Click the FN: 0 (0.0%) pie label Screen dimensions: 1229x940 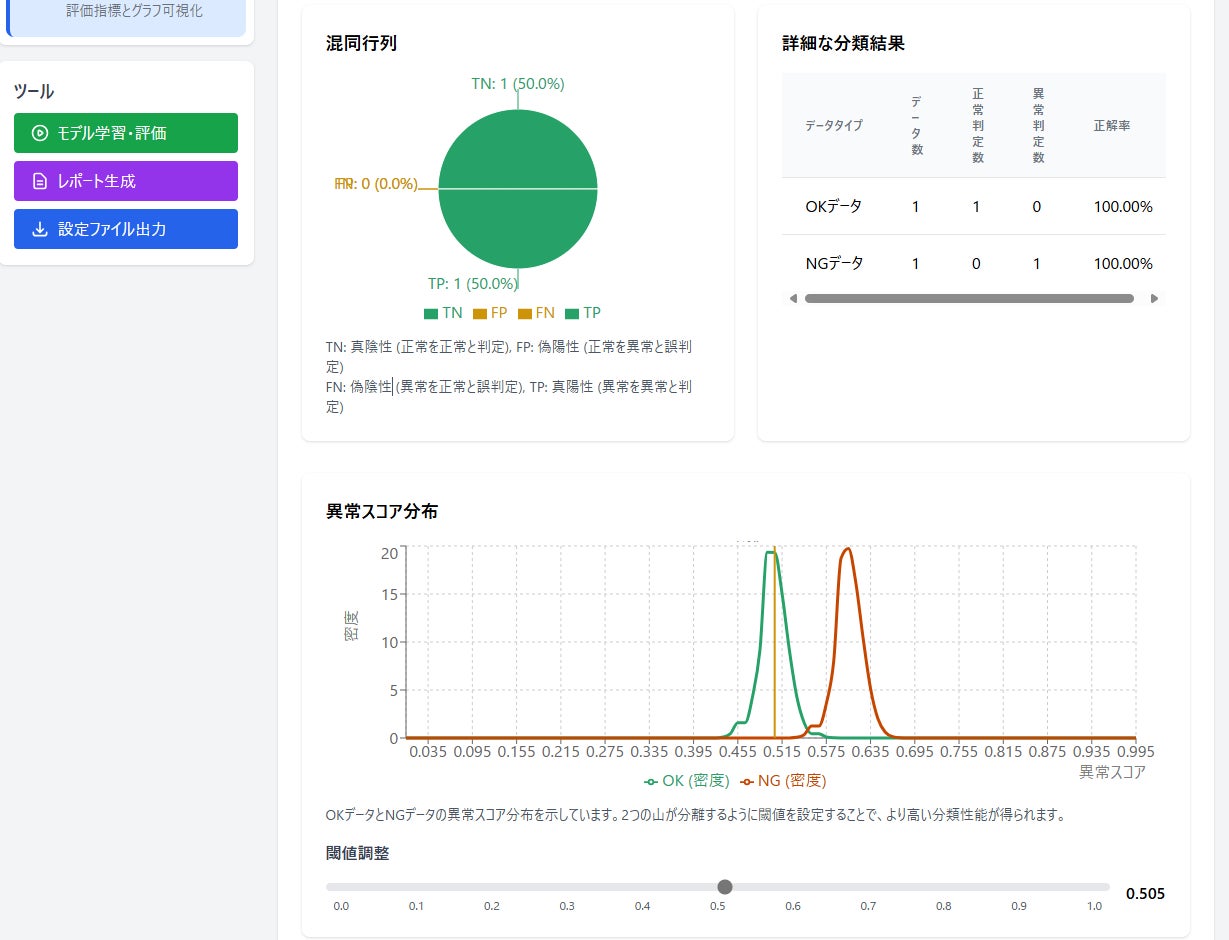click(x=375, y=184)
